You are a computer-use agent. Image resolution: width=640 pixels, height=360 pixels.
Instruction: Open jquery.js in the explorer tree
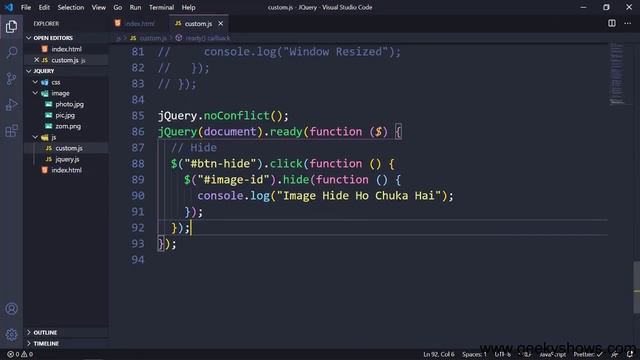(66, 159)
